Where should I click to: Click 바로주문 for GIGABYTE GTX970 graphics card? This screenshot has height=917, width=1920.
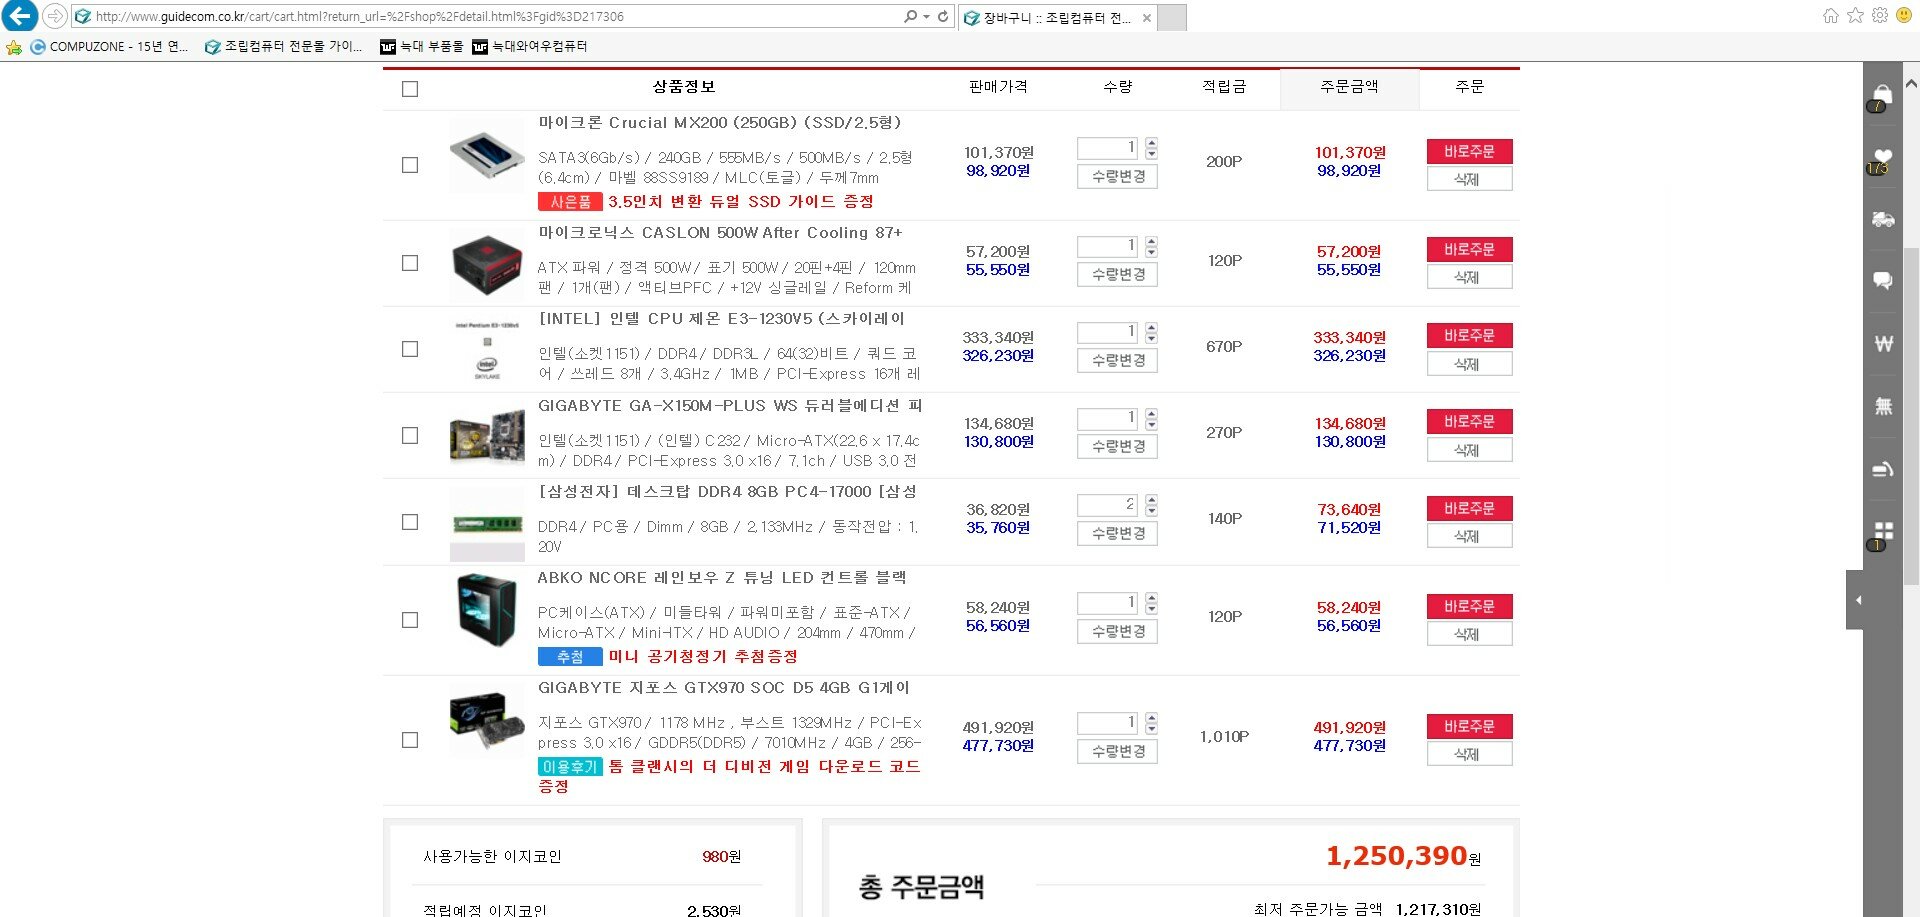[1468, 726]
